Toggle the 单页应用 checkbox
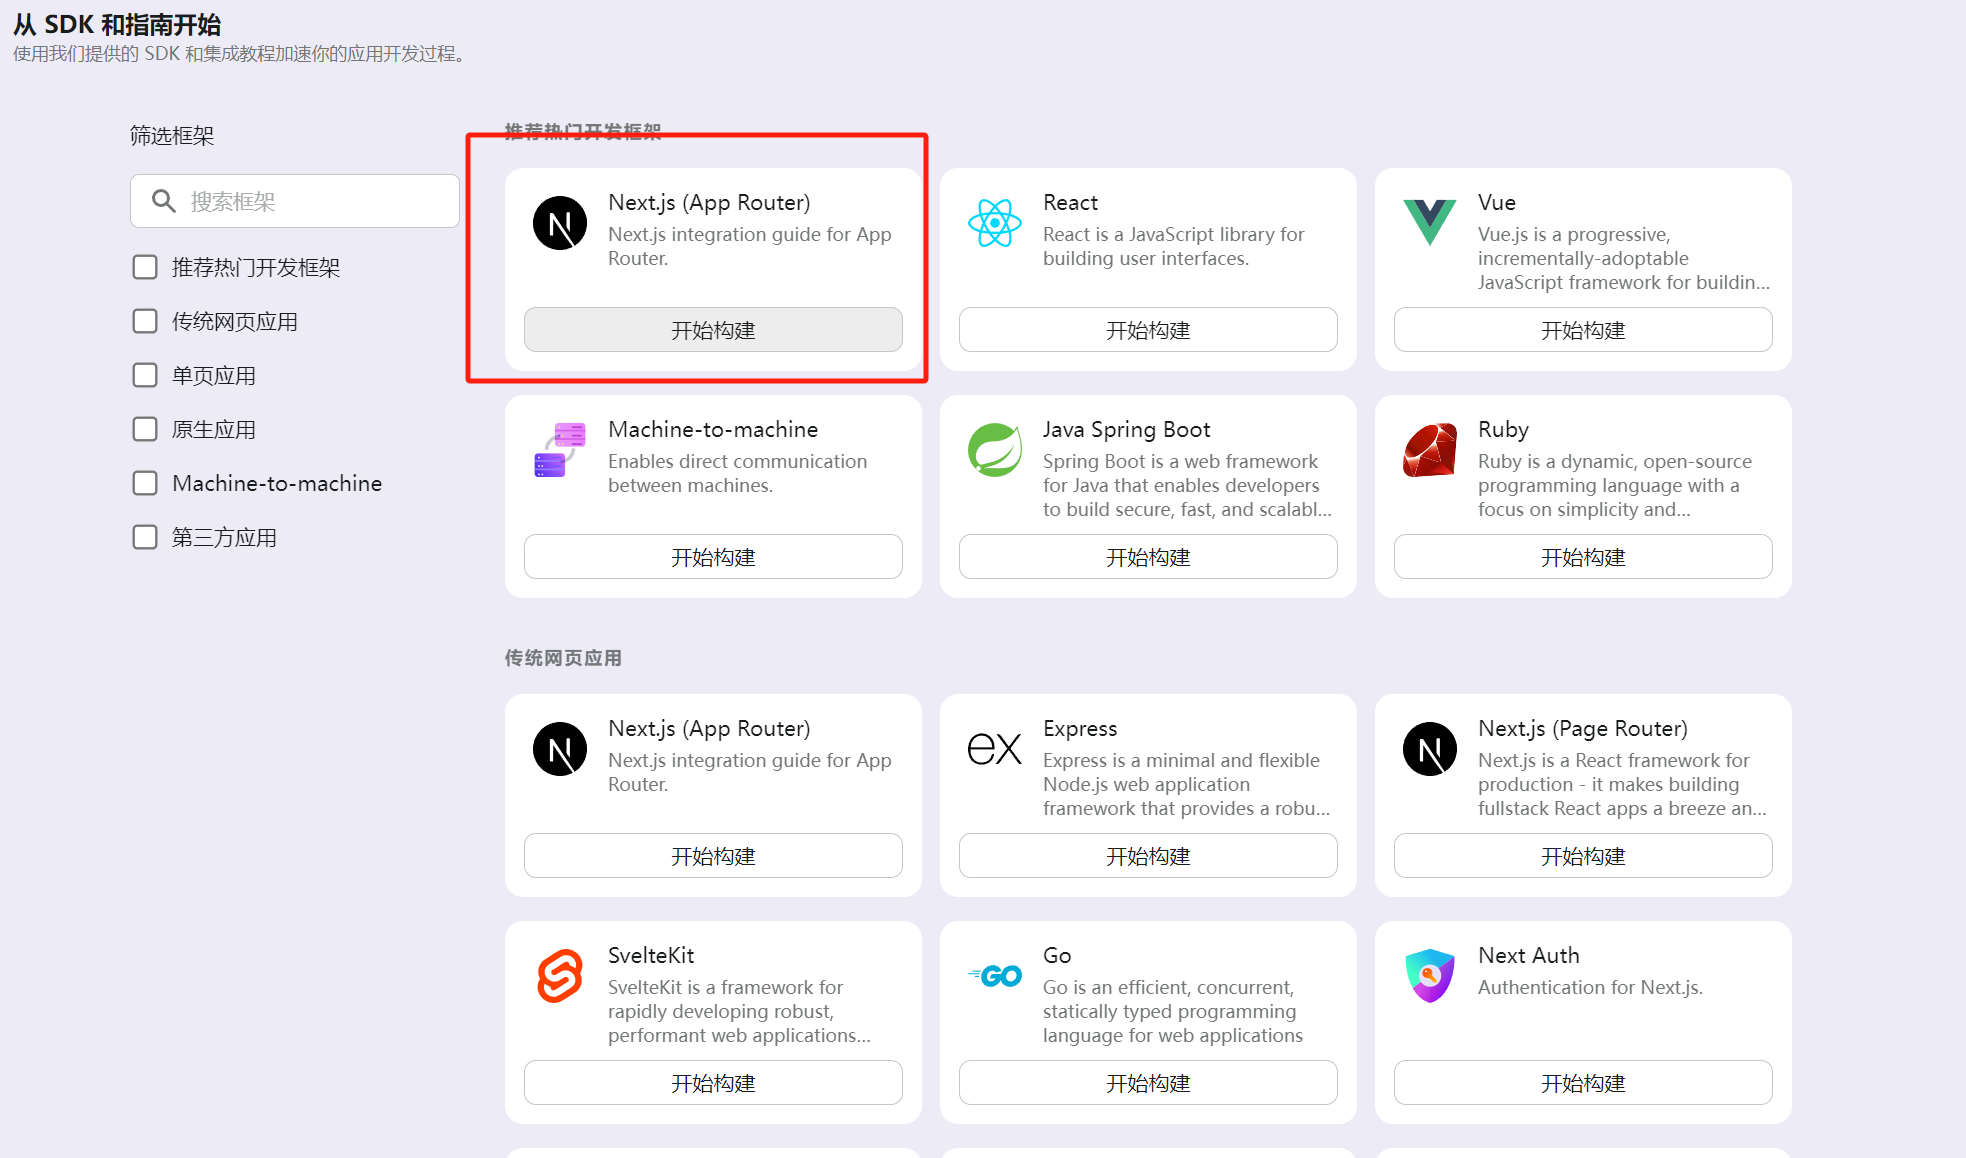The height and width of the screenshot is (1158, 1966). (145, 375)
